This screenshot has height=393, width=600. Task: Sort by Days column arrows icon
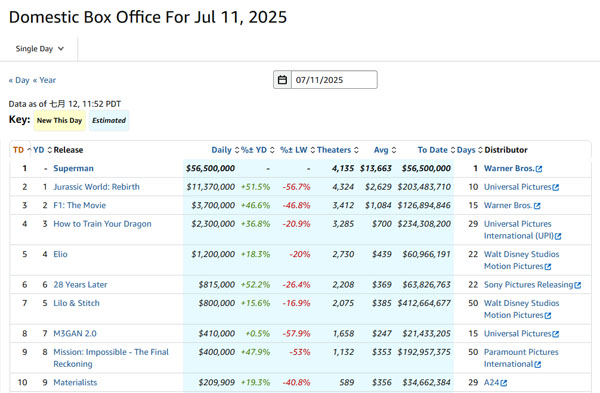(x=480, y=150)
